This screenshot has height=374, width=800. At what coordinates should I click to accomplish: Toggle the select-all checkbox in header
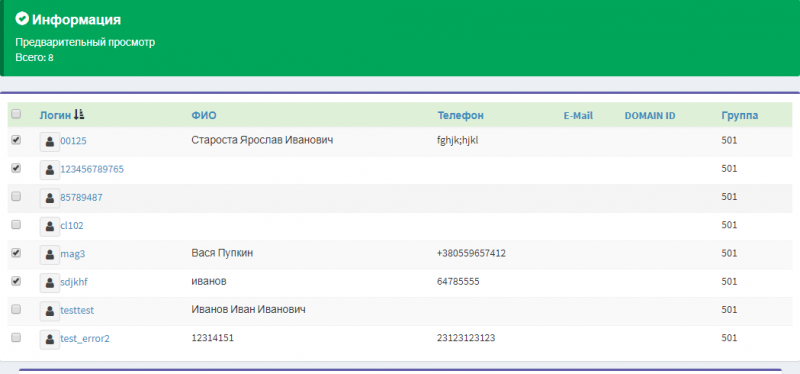pyautogui.click(x=16, y=114)
